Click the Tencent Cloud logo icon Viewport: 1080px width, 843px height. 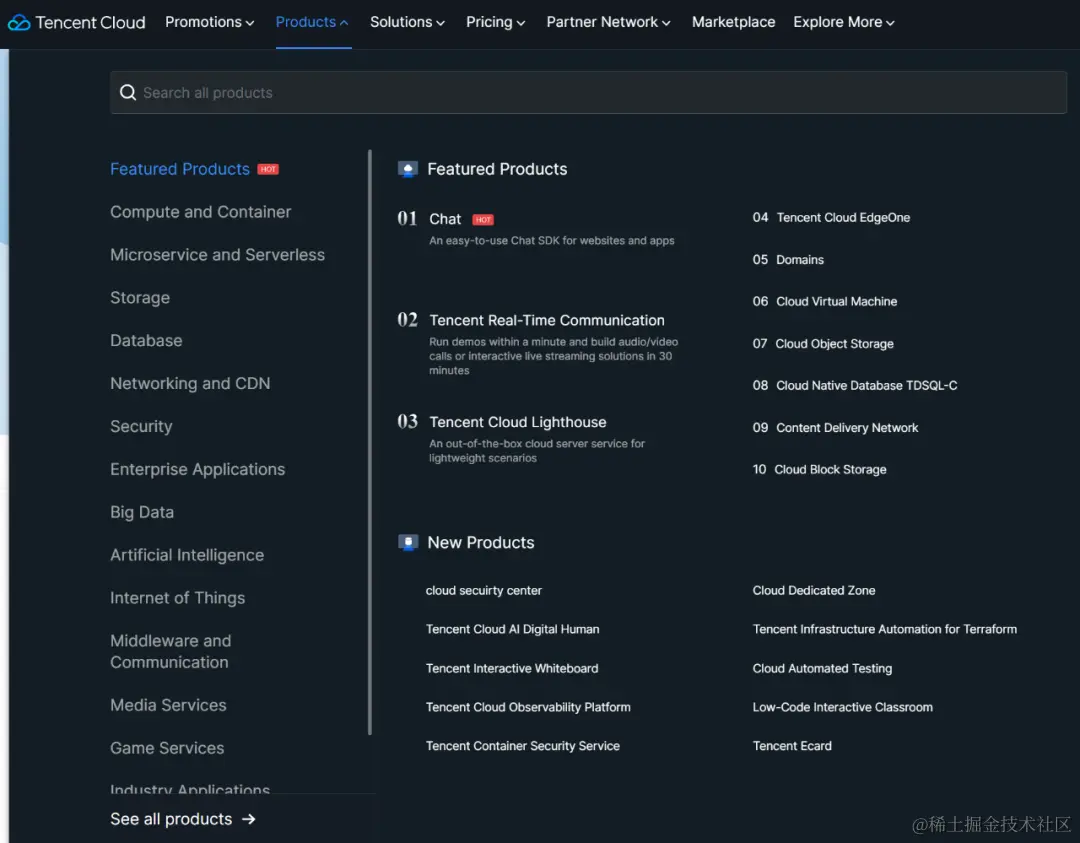[19, 23]
